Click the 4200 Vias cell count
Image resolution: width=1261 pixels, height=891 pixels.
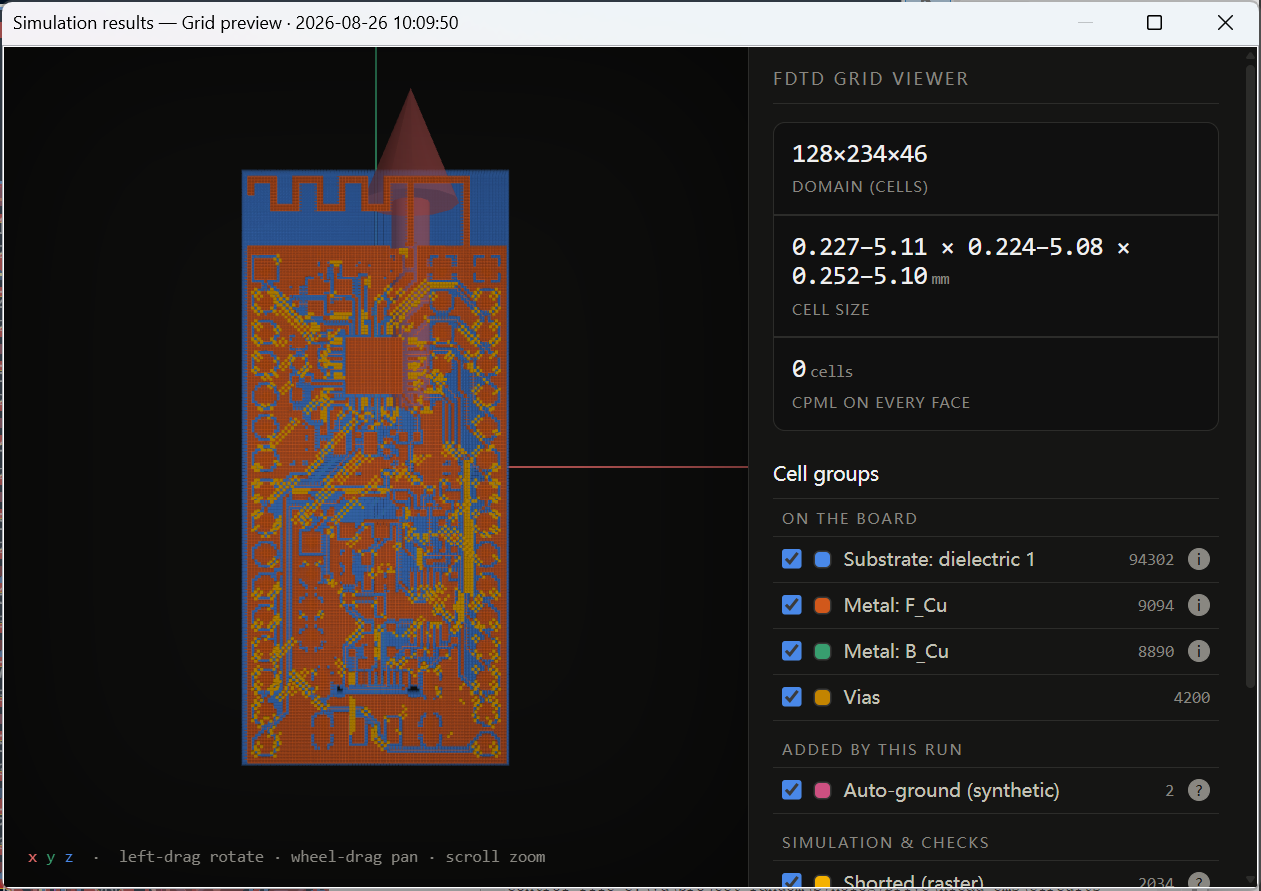pos(1192,698)
